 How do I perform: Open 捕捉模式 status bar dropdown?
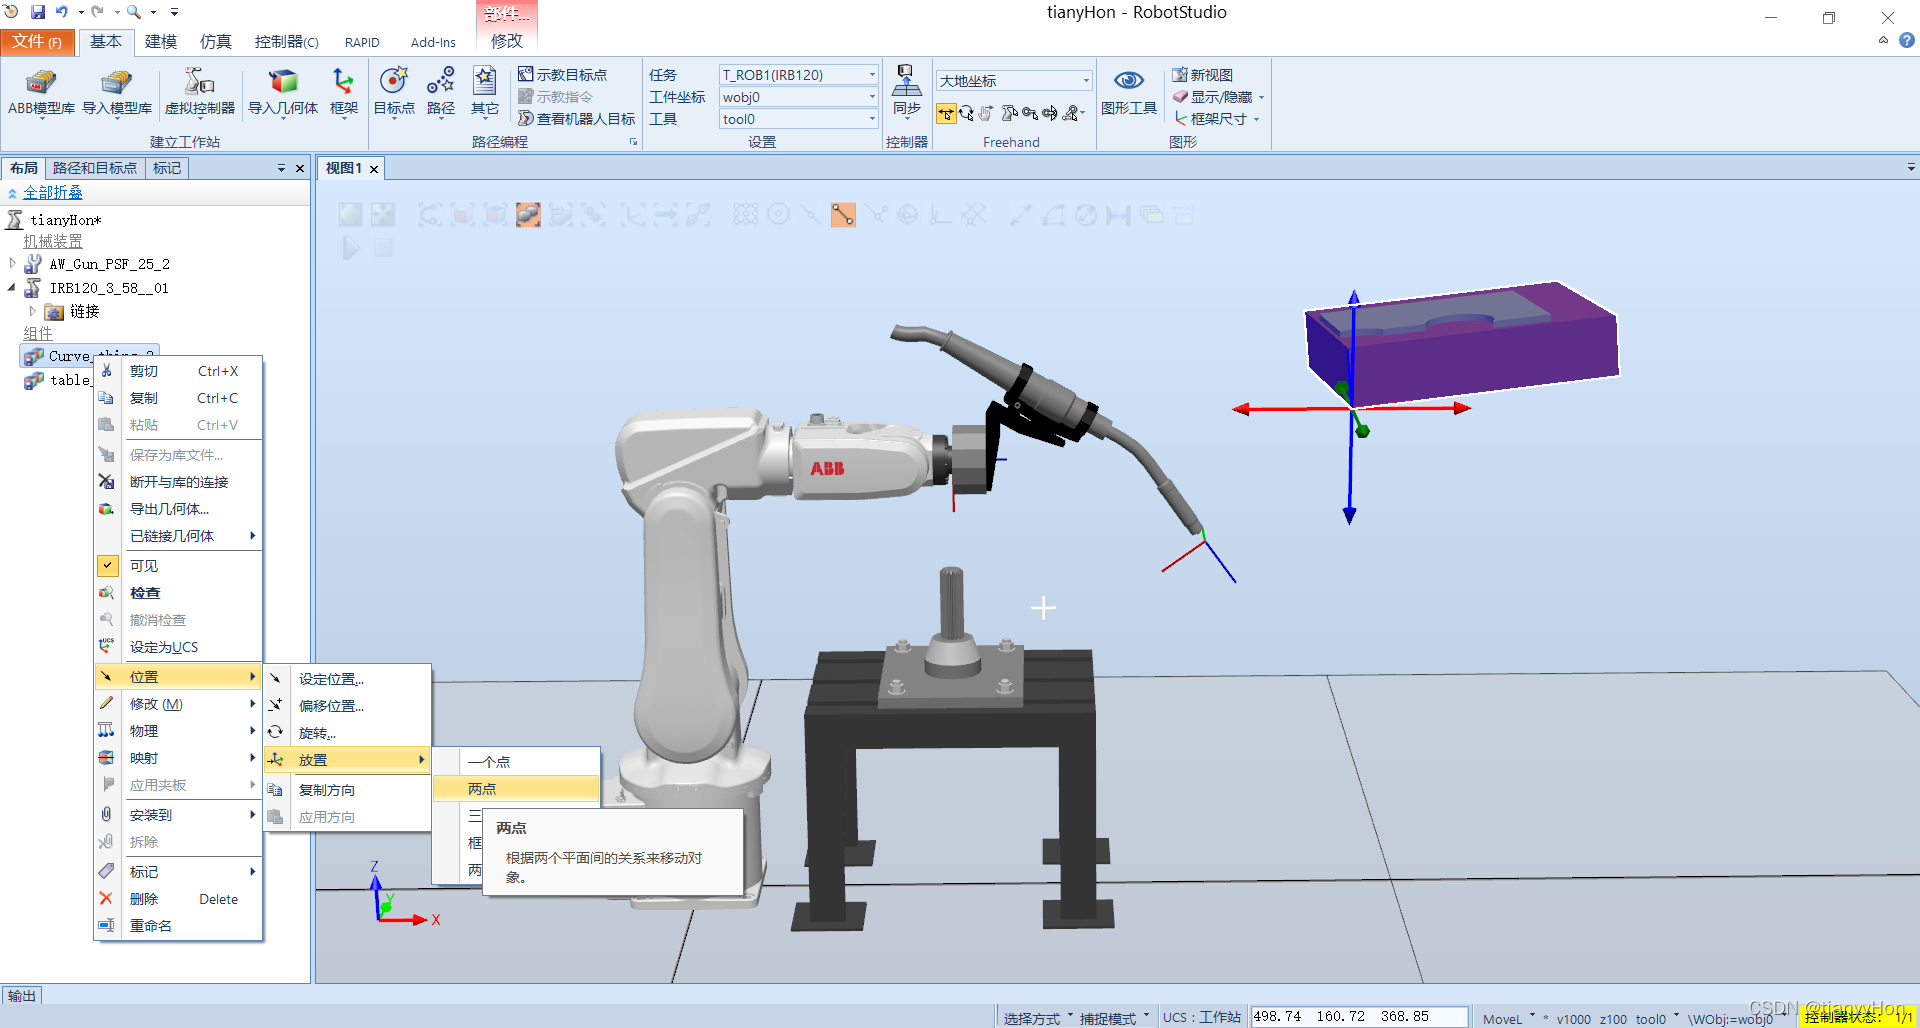tap(1113, 1018)
